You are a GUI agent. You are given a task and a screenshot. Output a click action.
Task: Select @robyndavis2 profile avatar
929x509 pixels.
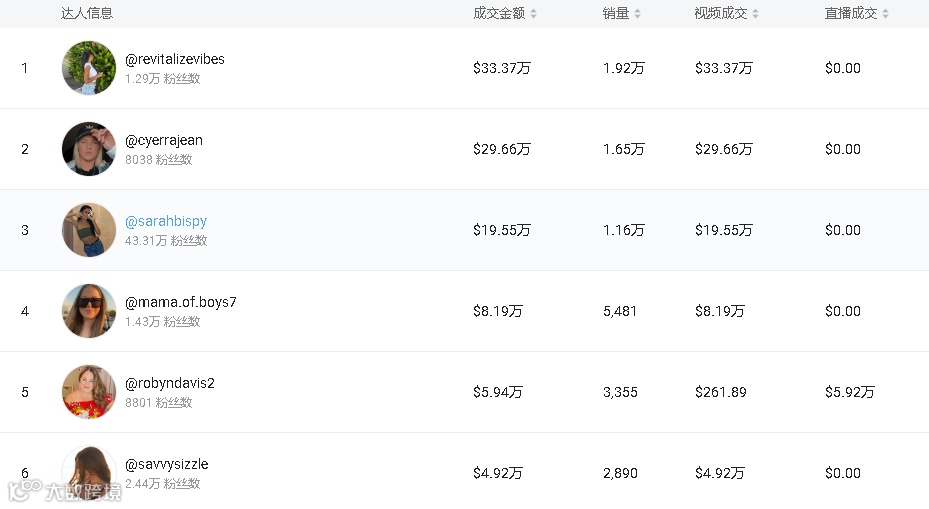[x=89, y=392]
